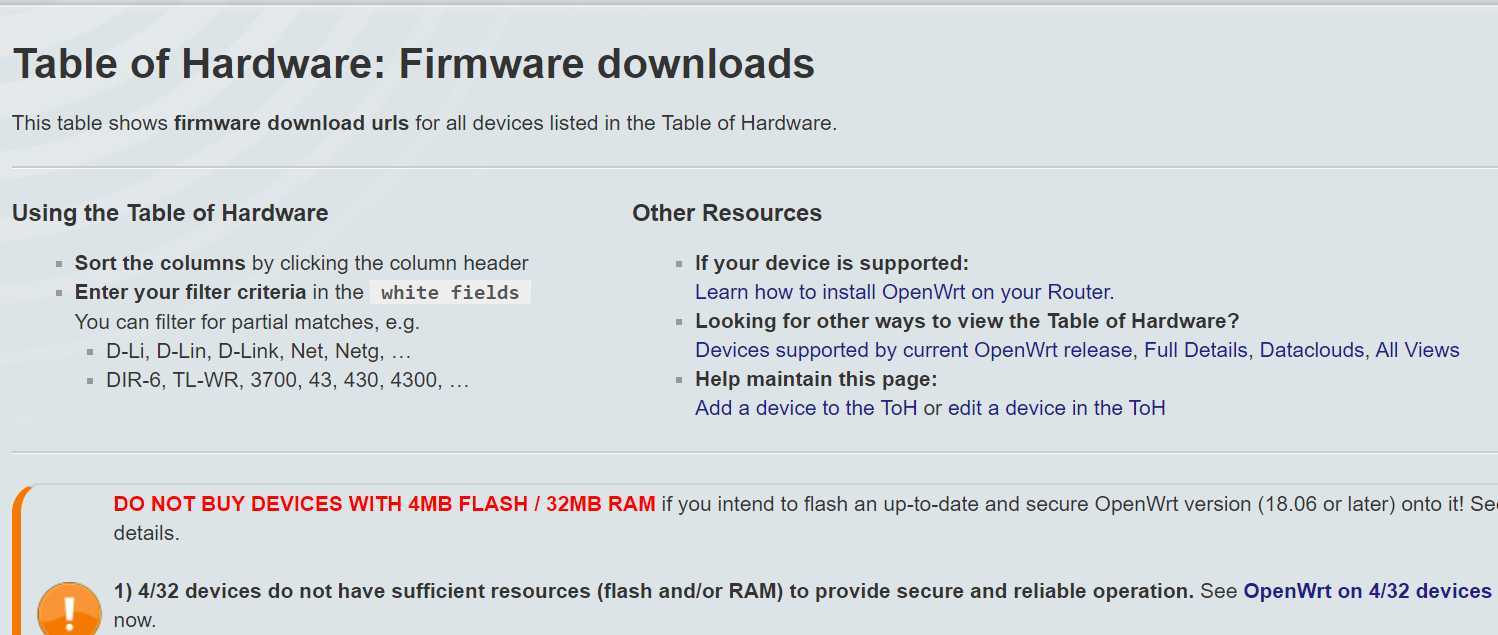Image resolution: width=1498 pixels, height=635 pixels.
Task: Click the 'Help maintain this page:' text
Action: [816, 379]
